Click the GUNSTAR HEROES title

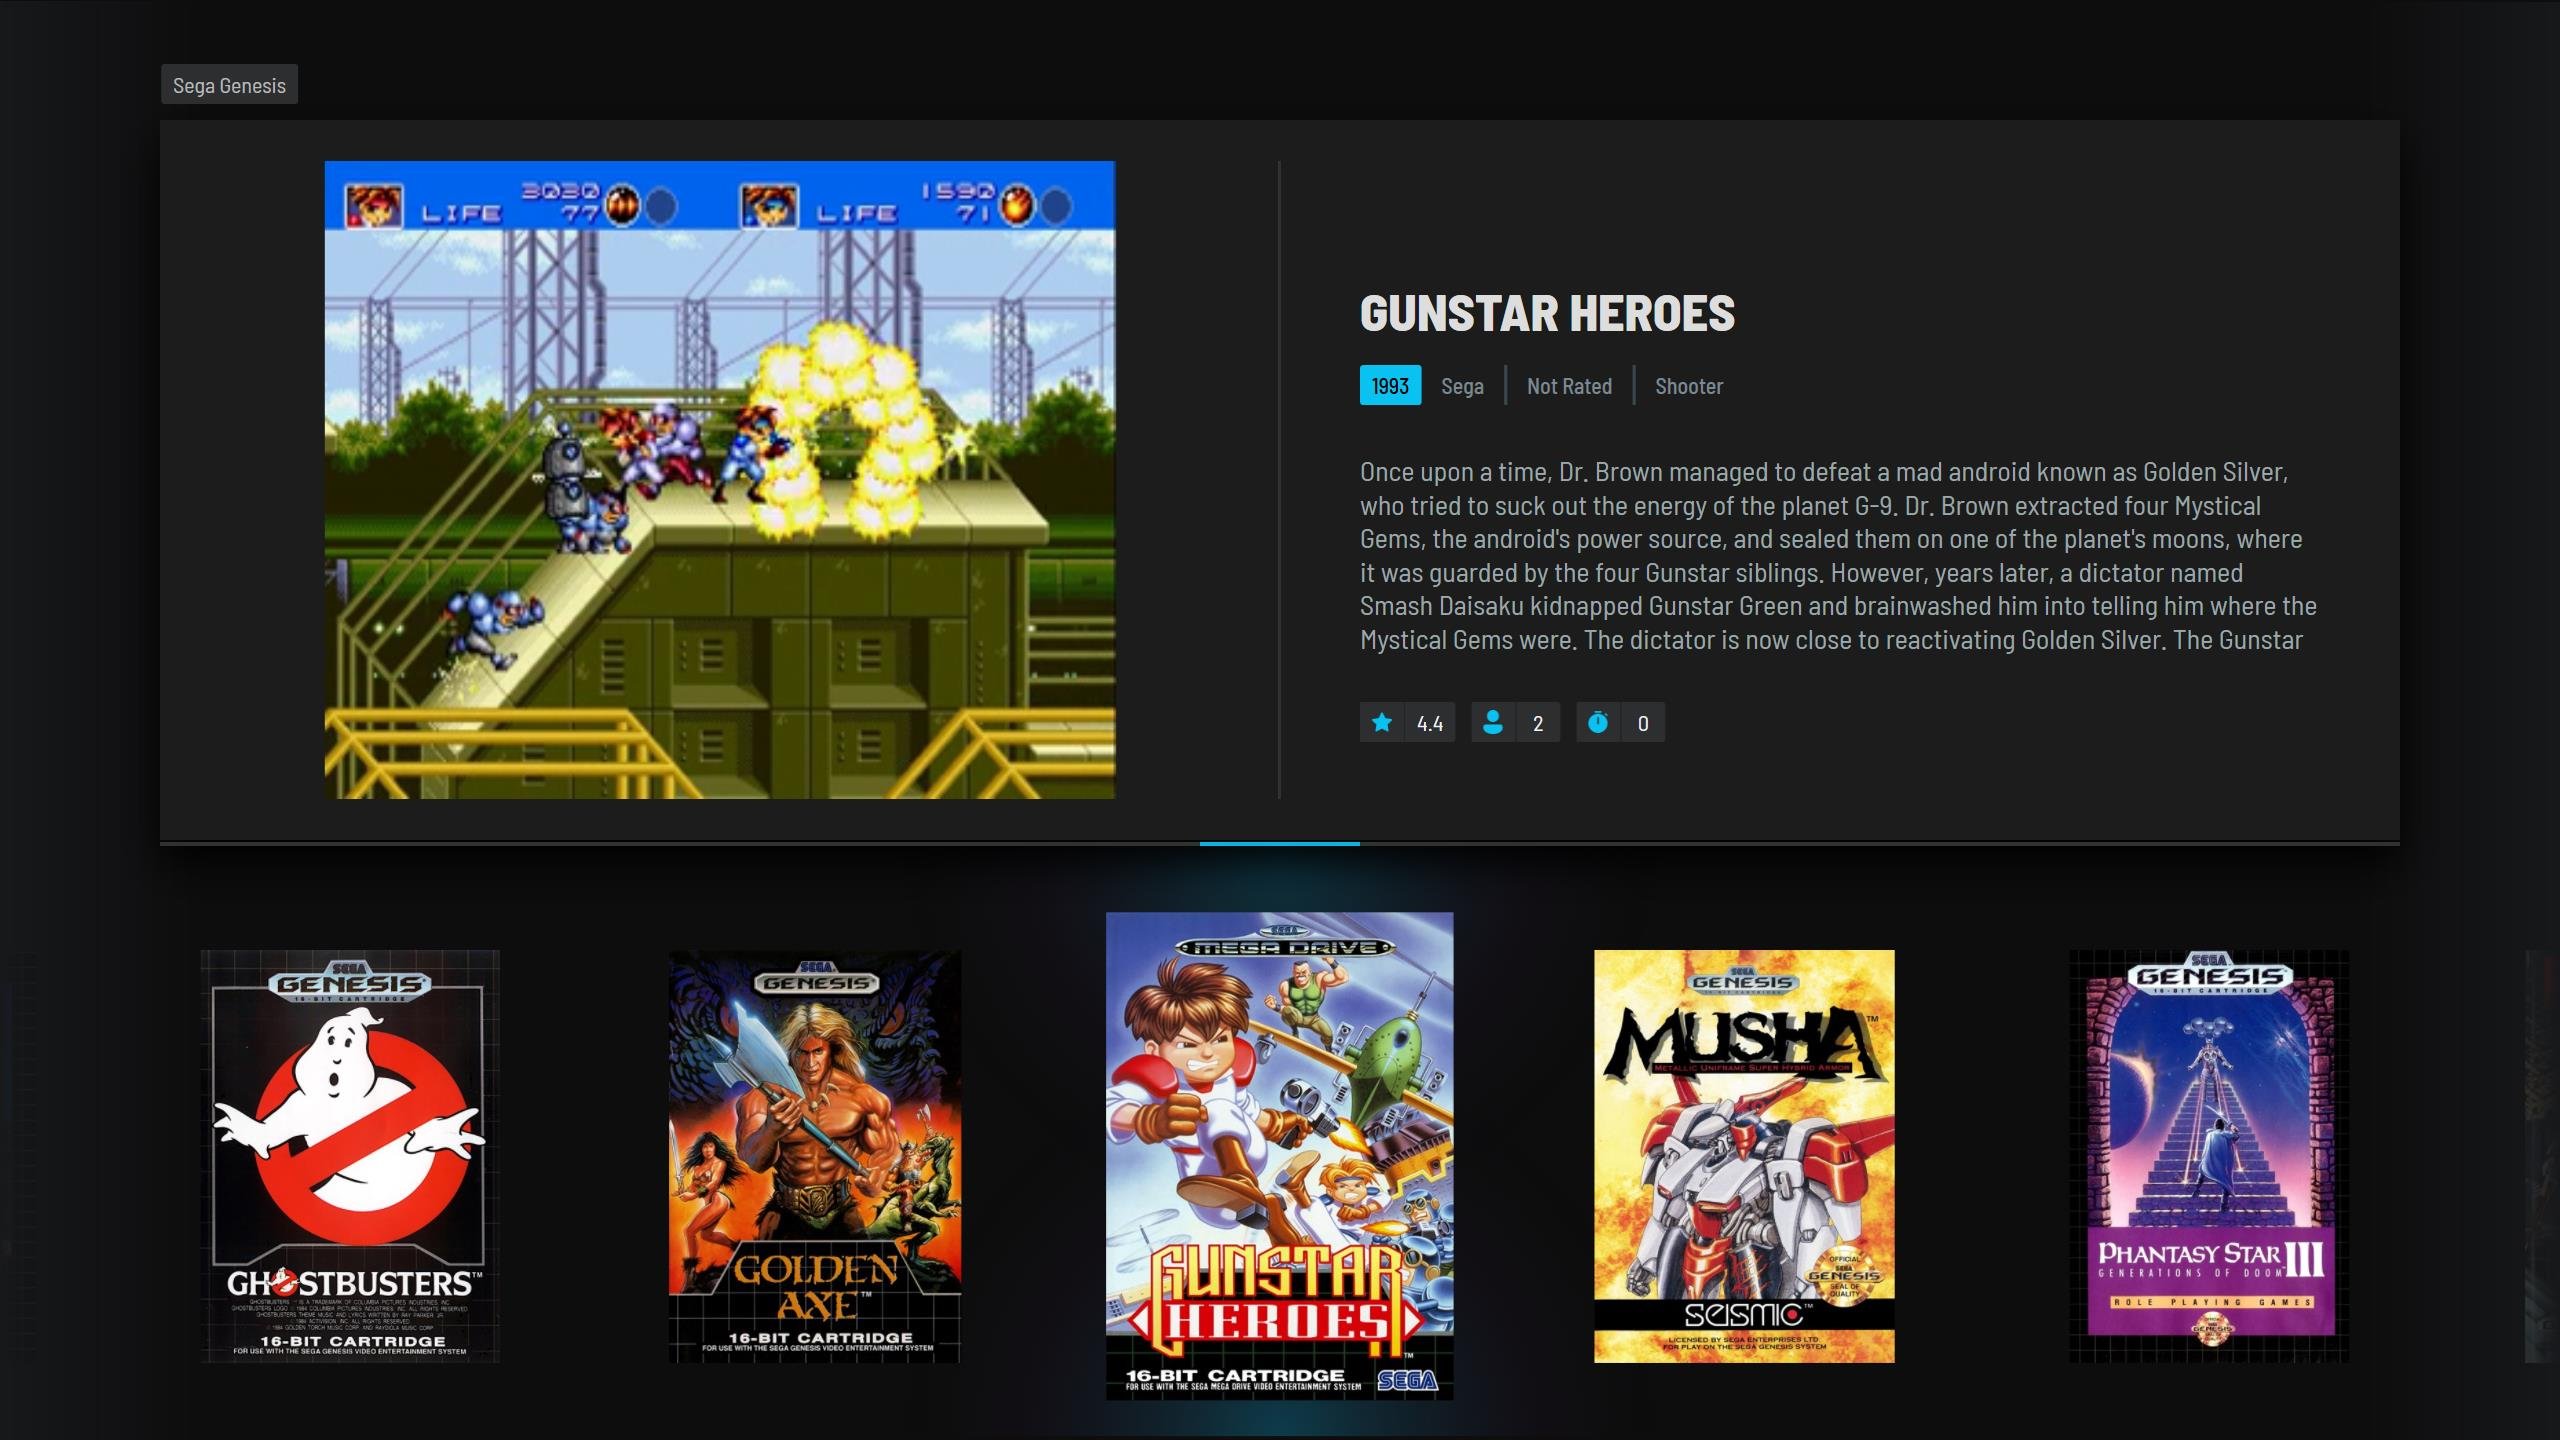point(1547,313)
